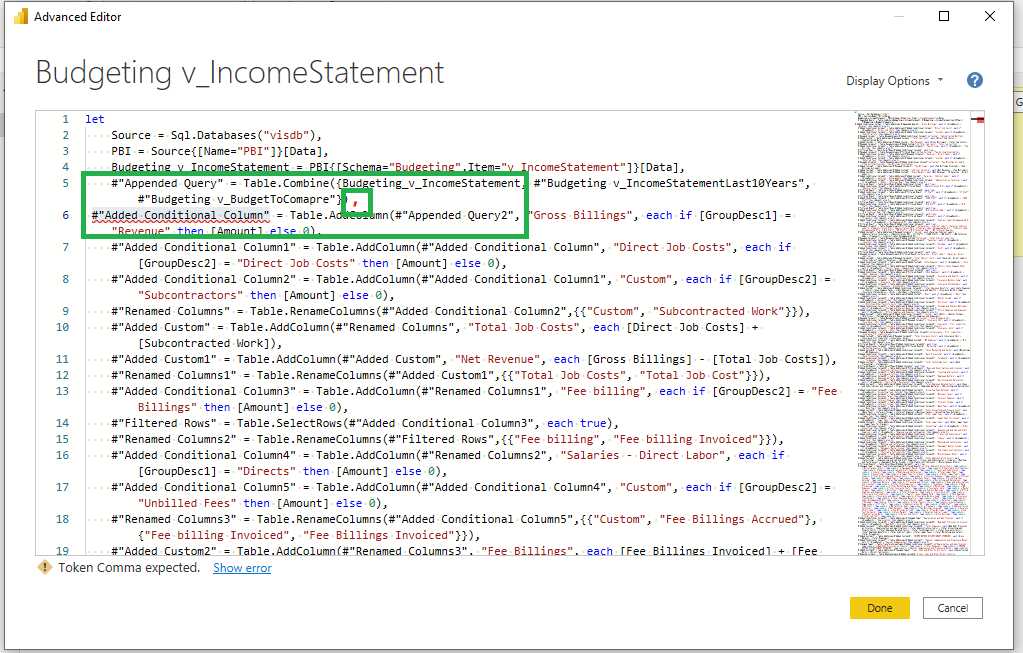Click Table.SelectRows on line 14
1023x653 pixels.
click(290, 423)
